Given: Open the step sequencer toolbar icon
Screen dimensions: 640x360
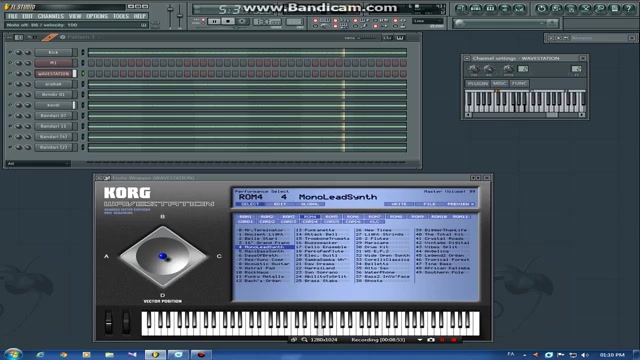Looking at the screenshot, I should point(476,9).
